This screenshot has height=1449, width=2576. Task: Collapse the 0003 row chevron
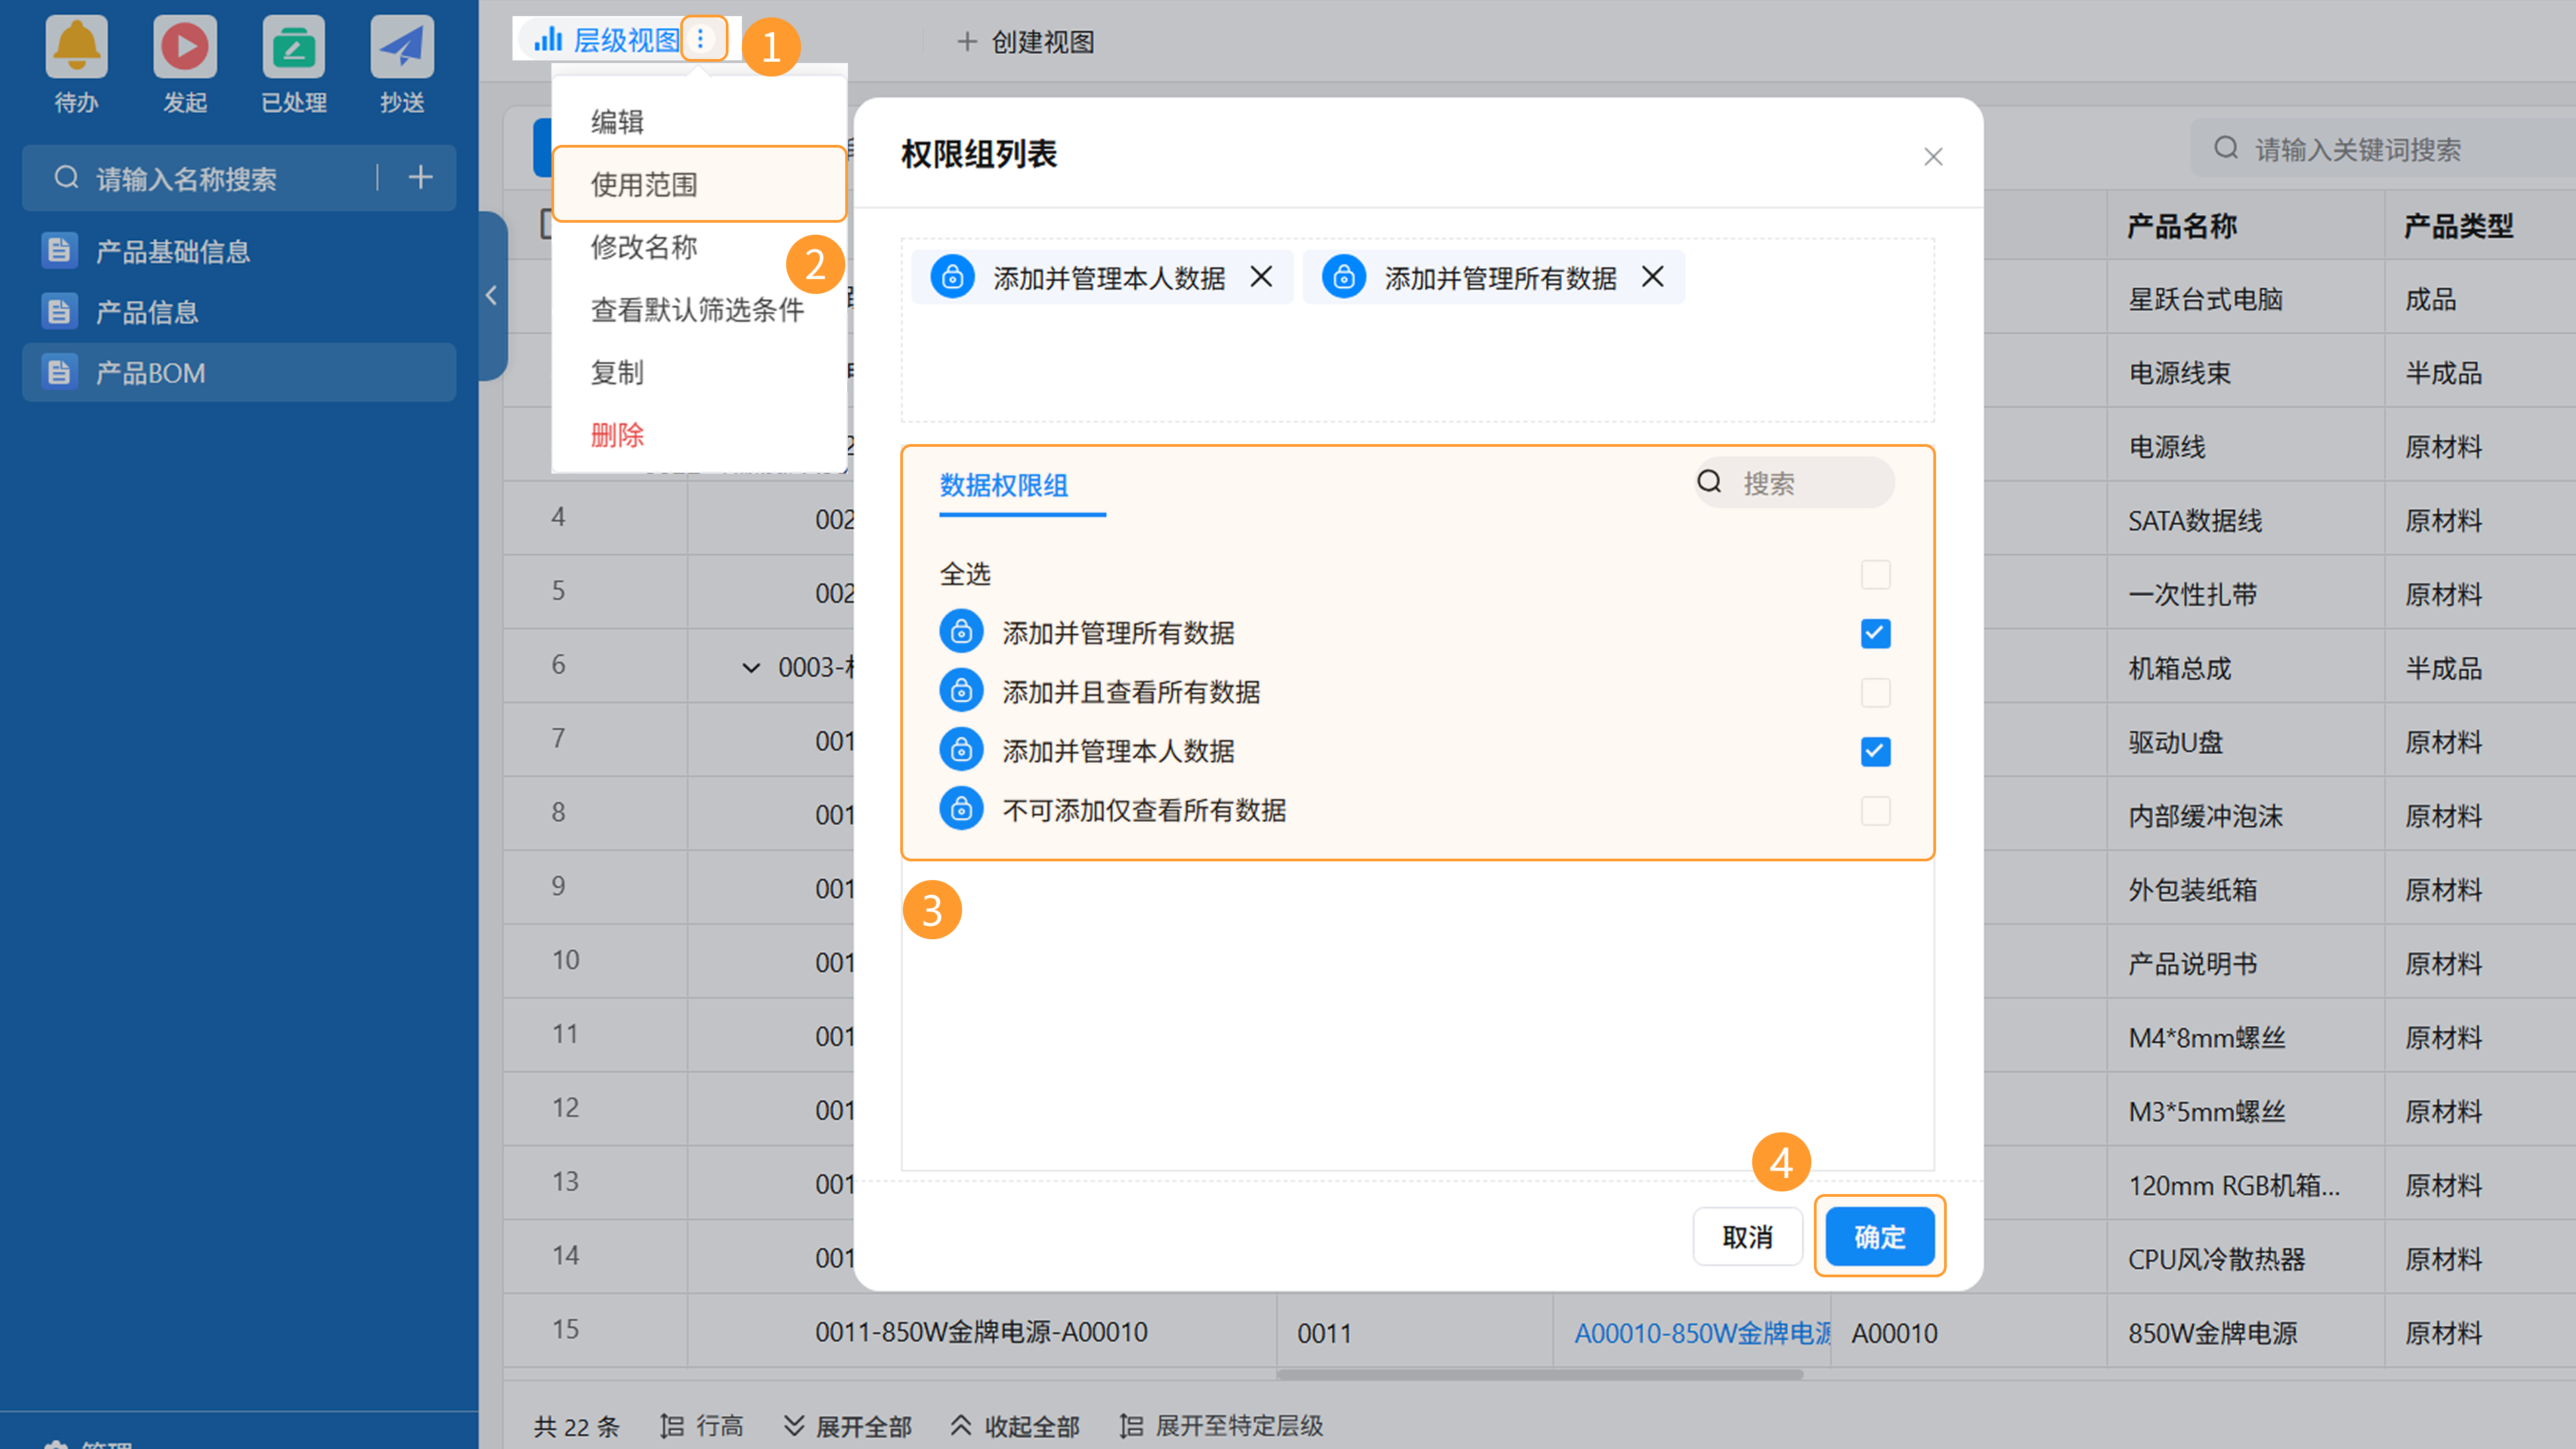[x=751, y=668]
